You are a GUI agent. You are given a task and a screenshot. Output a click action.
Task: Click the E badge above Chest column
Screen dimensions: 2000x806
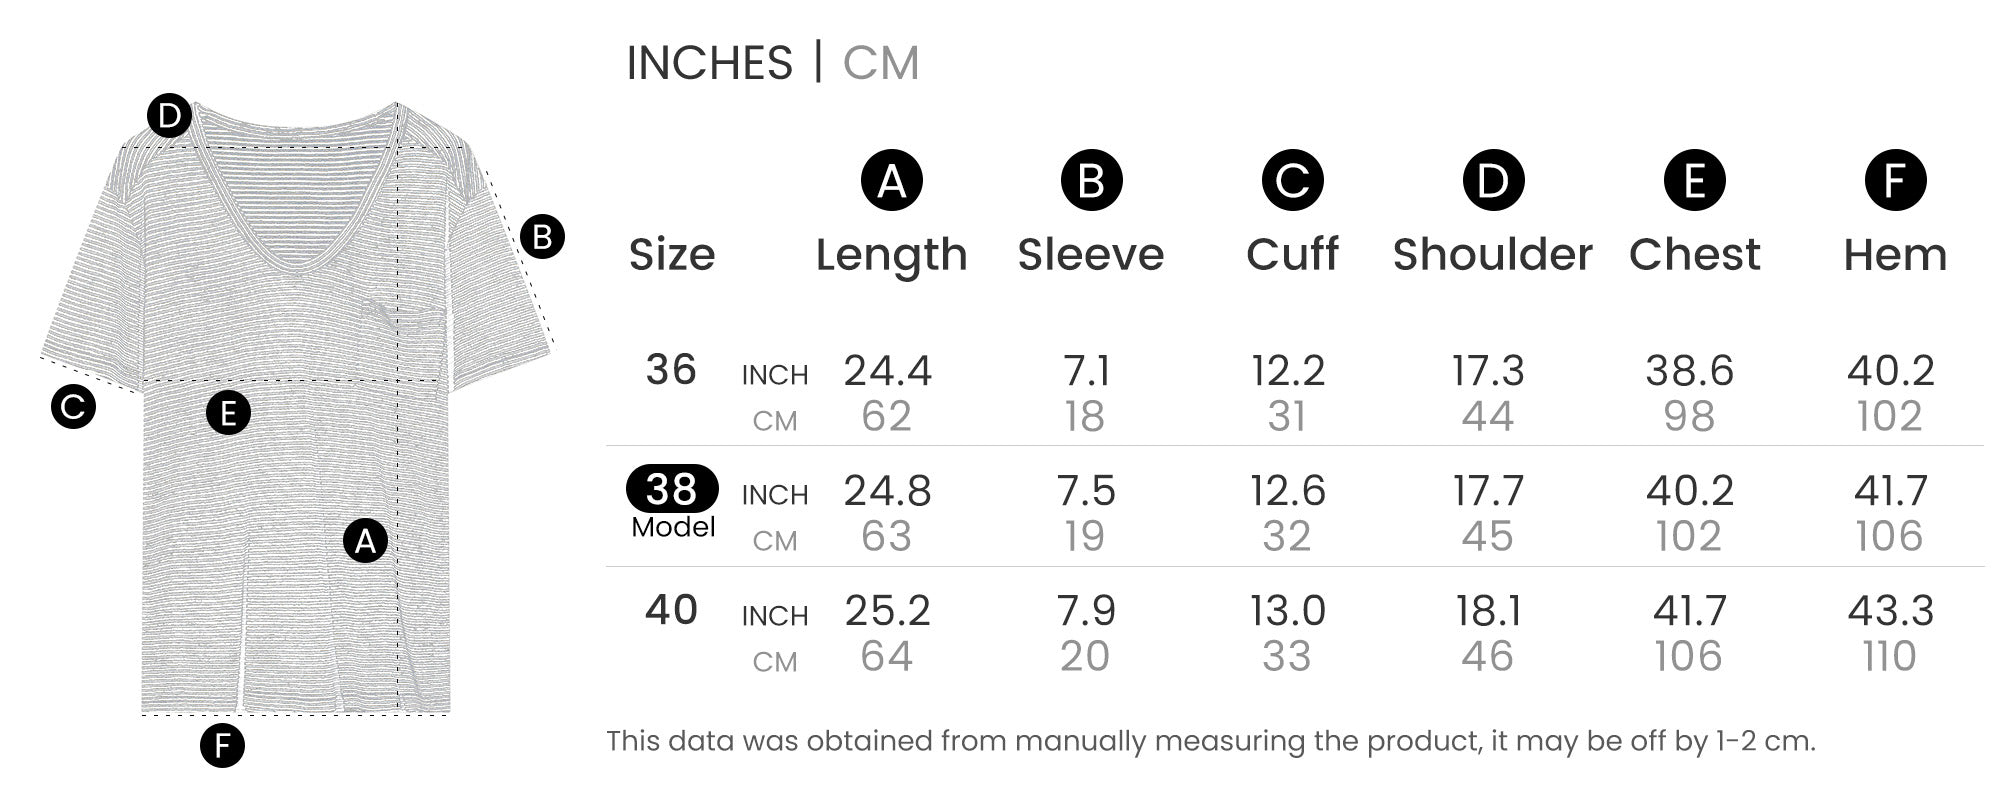click(x=1694, y=181)
